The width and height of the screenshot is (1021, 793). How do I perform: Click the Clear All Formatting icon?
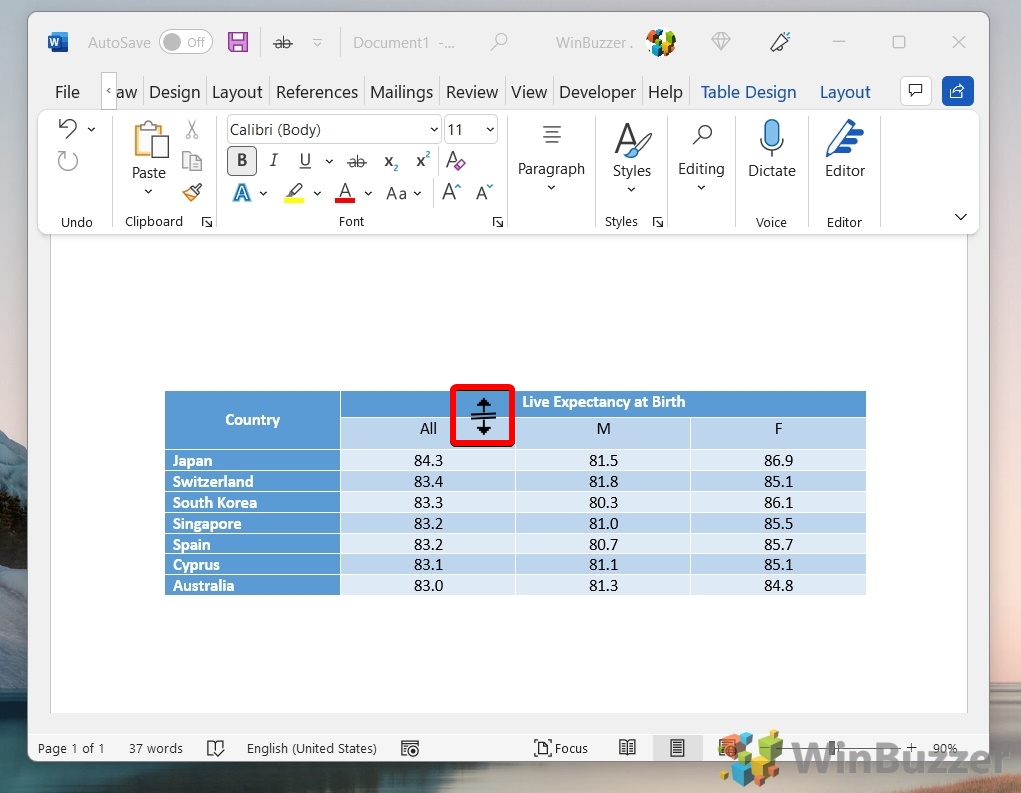coord(455,161)
